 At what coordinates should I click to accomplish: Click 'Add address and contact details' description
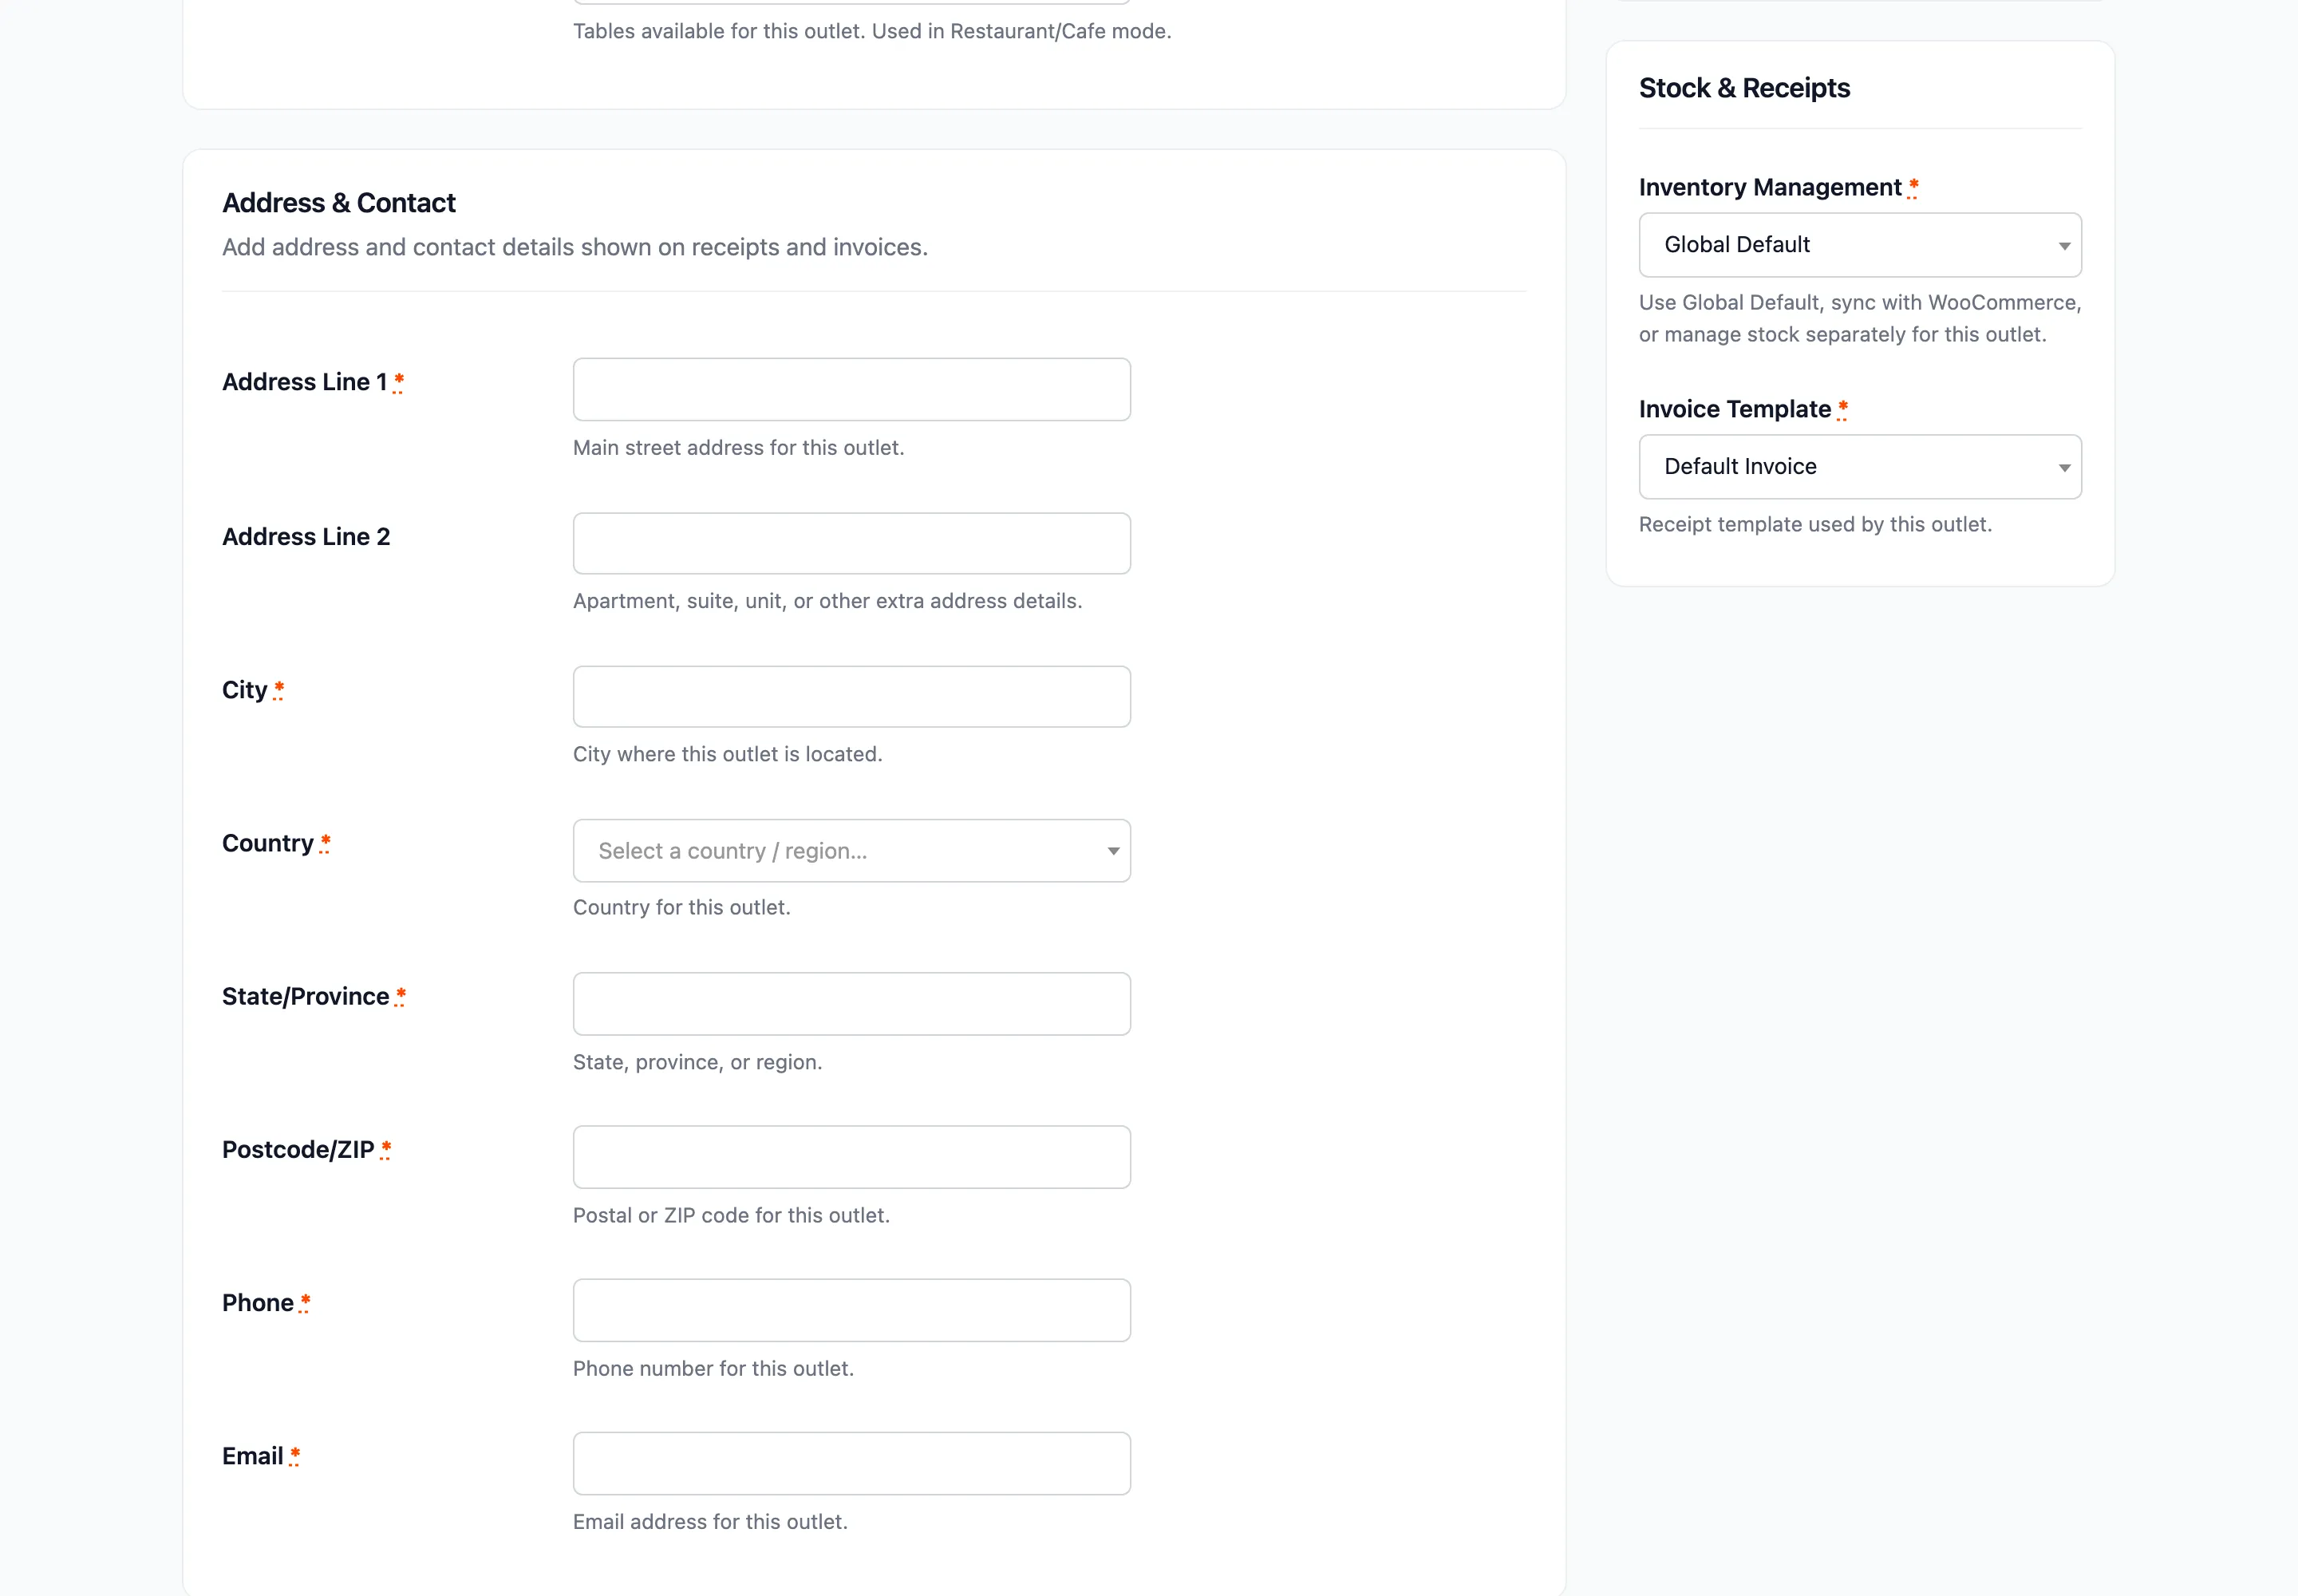pos(575,247)
